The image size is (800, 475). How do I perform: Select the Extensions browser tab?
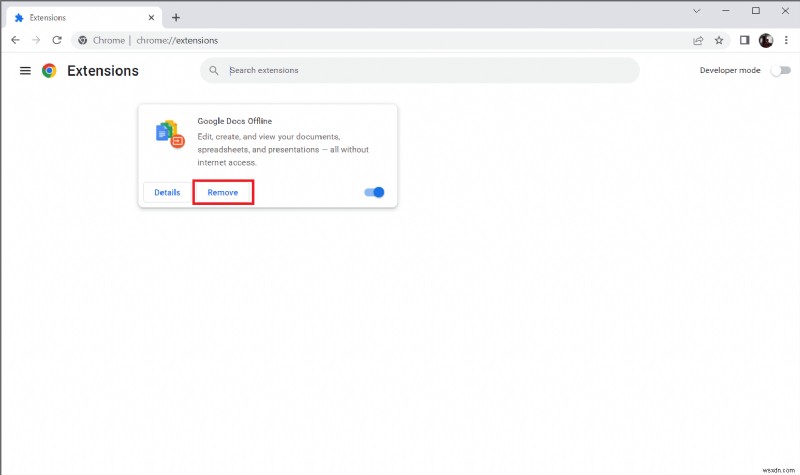(x=84, y=17)
